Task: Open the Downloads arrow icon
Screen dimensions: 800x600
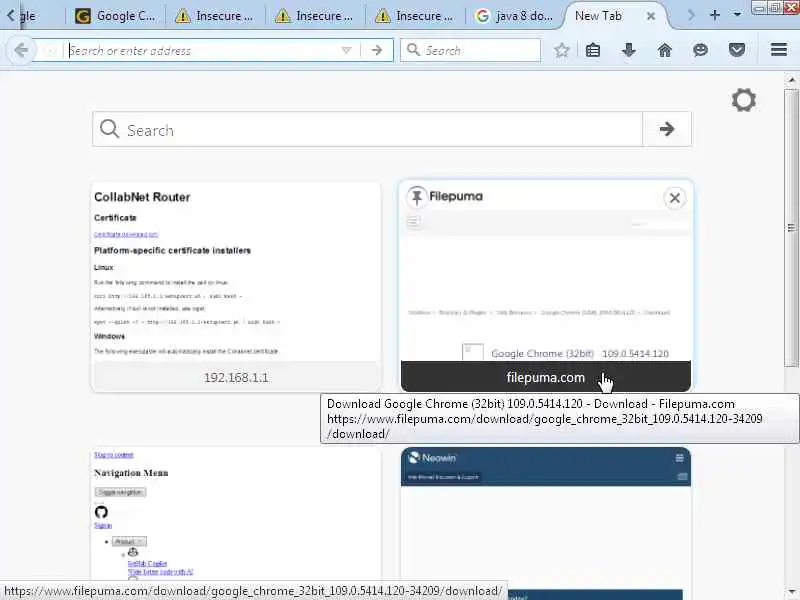Action: [x=629, y=50]
